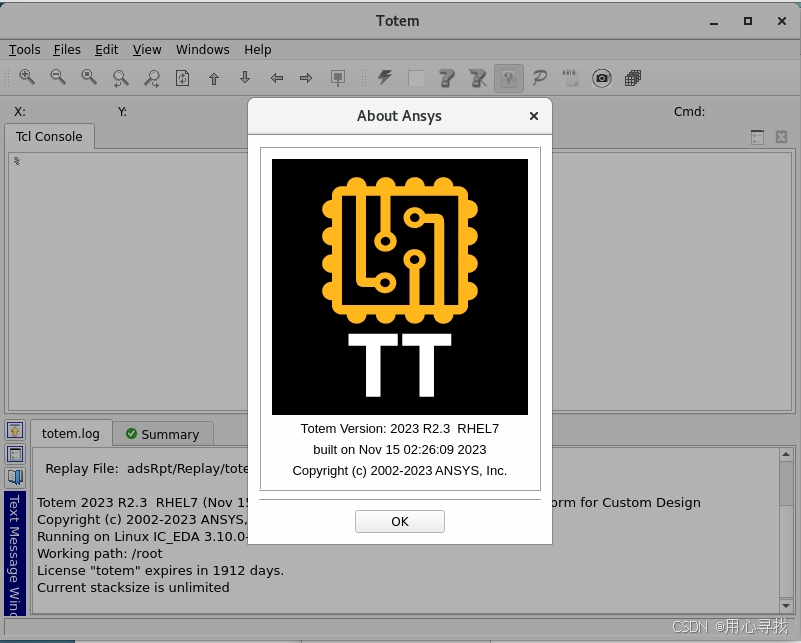Click the 'Y:' coordinate label
The width and height of the screenshot is (801, 643).
click(x=123, y=111)
